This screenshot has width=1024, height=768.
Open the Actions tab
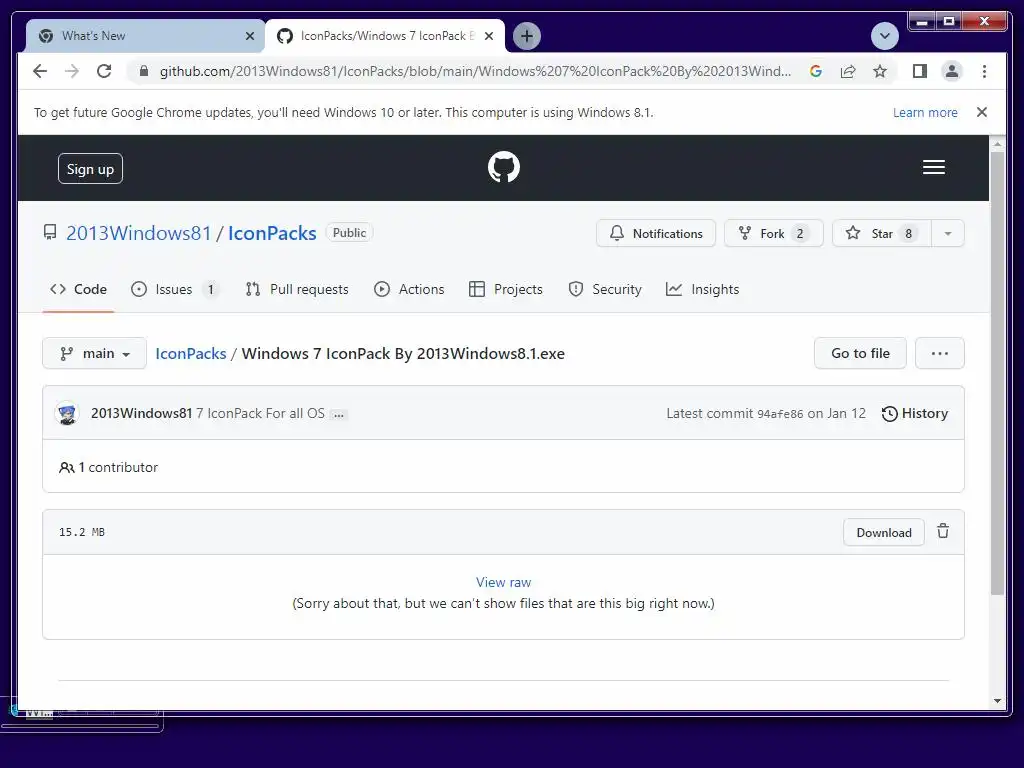(x=409, y=289)
